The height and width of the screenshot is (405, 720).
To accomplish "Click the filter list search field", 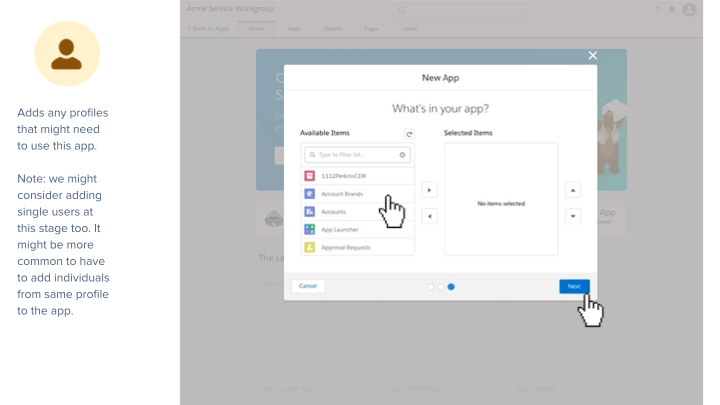I will (x=355, y=155).
